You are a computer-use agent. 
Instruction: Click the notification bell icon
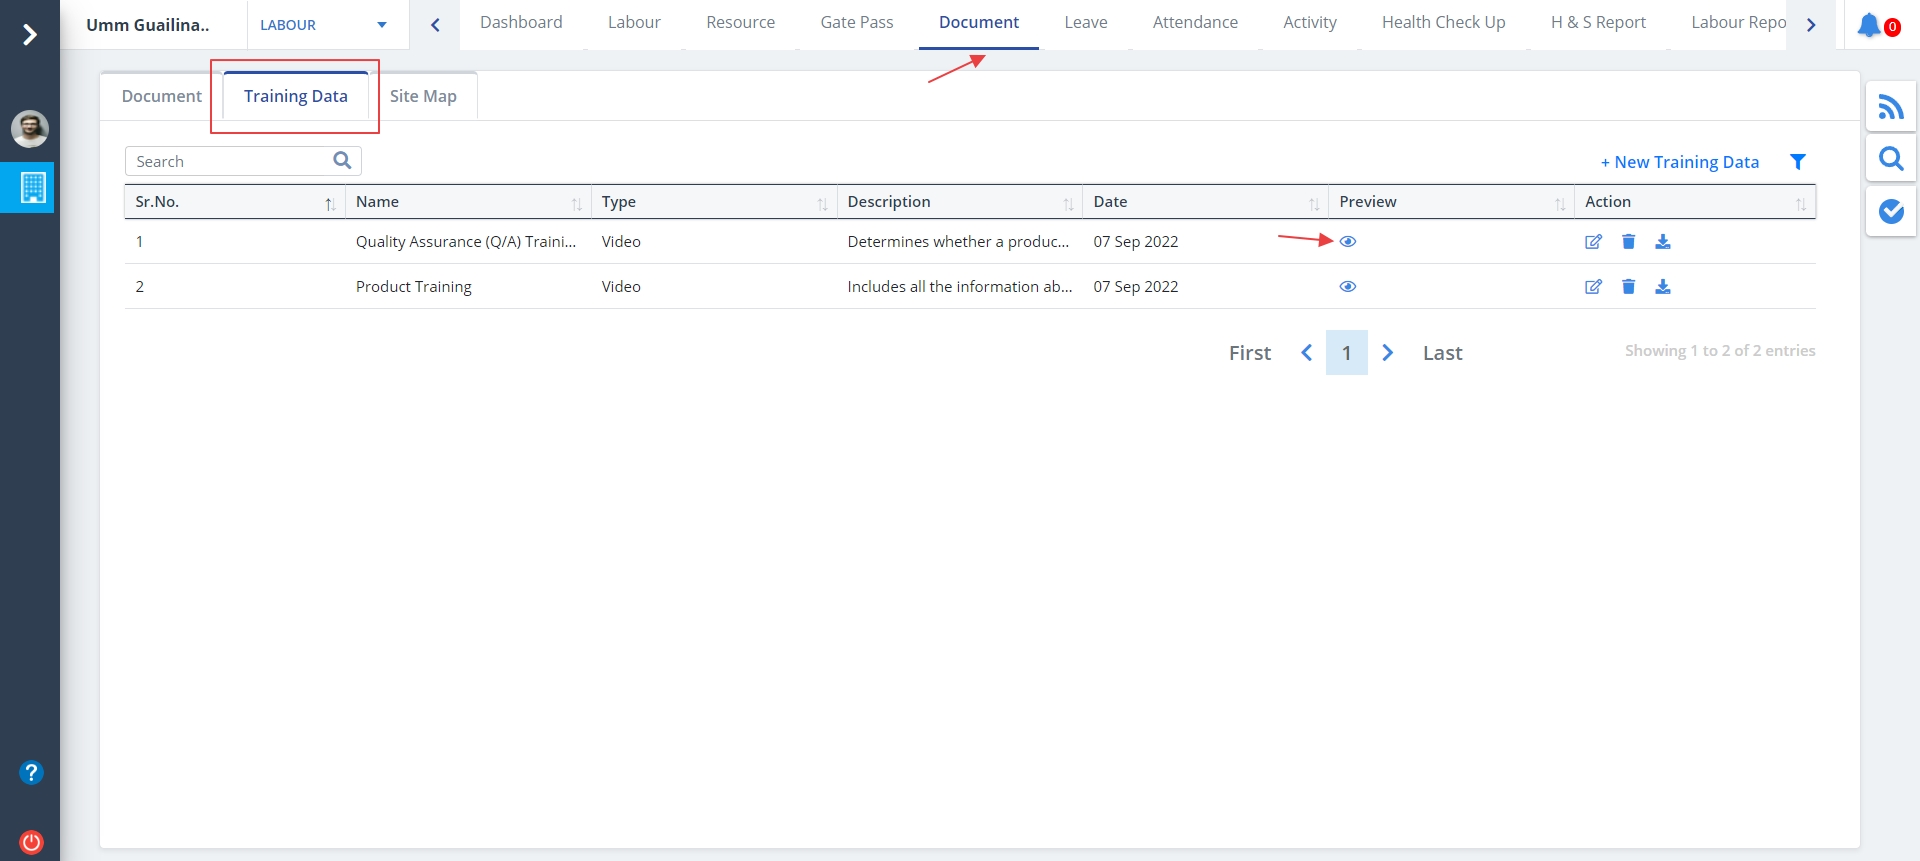[x=1869, y=25]
